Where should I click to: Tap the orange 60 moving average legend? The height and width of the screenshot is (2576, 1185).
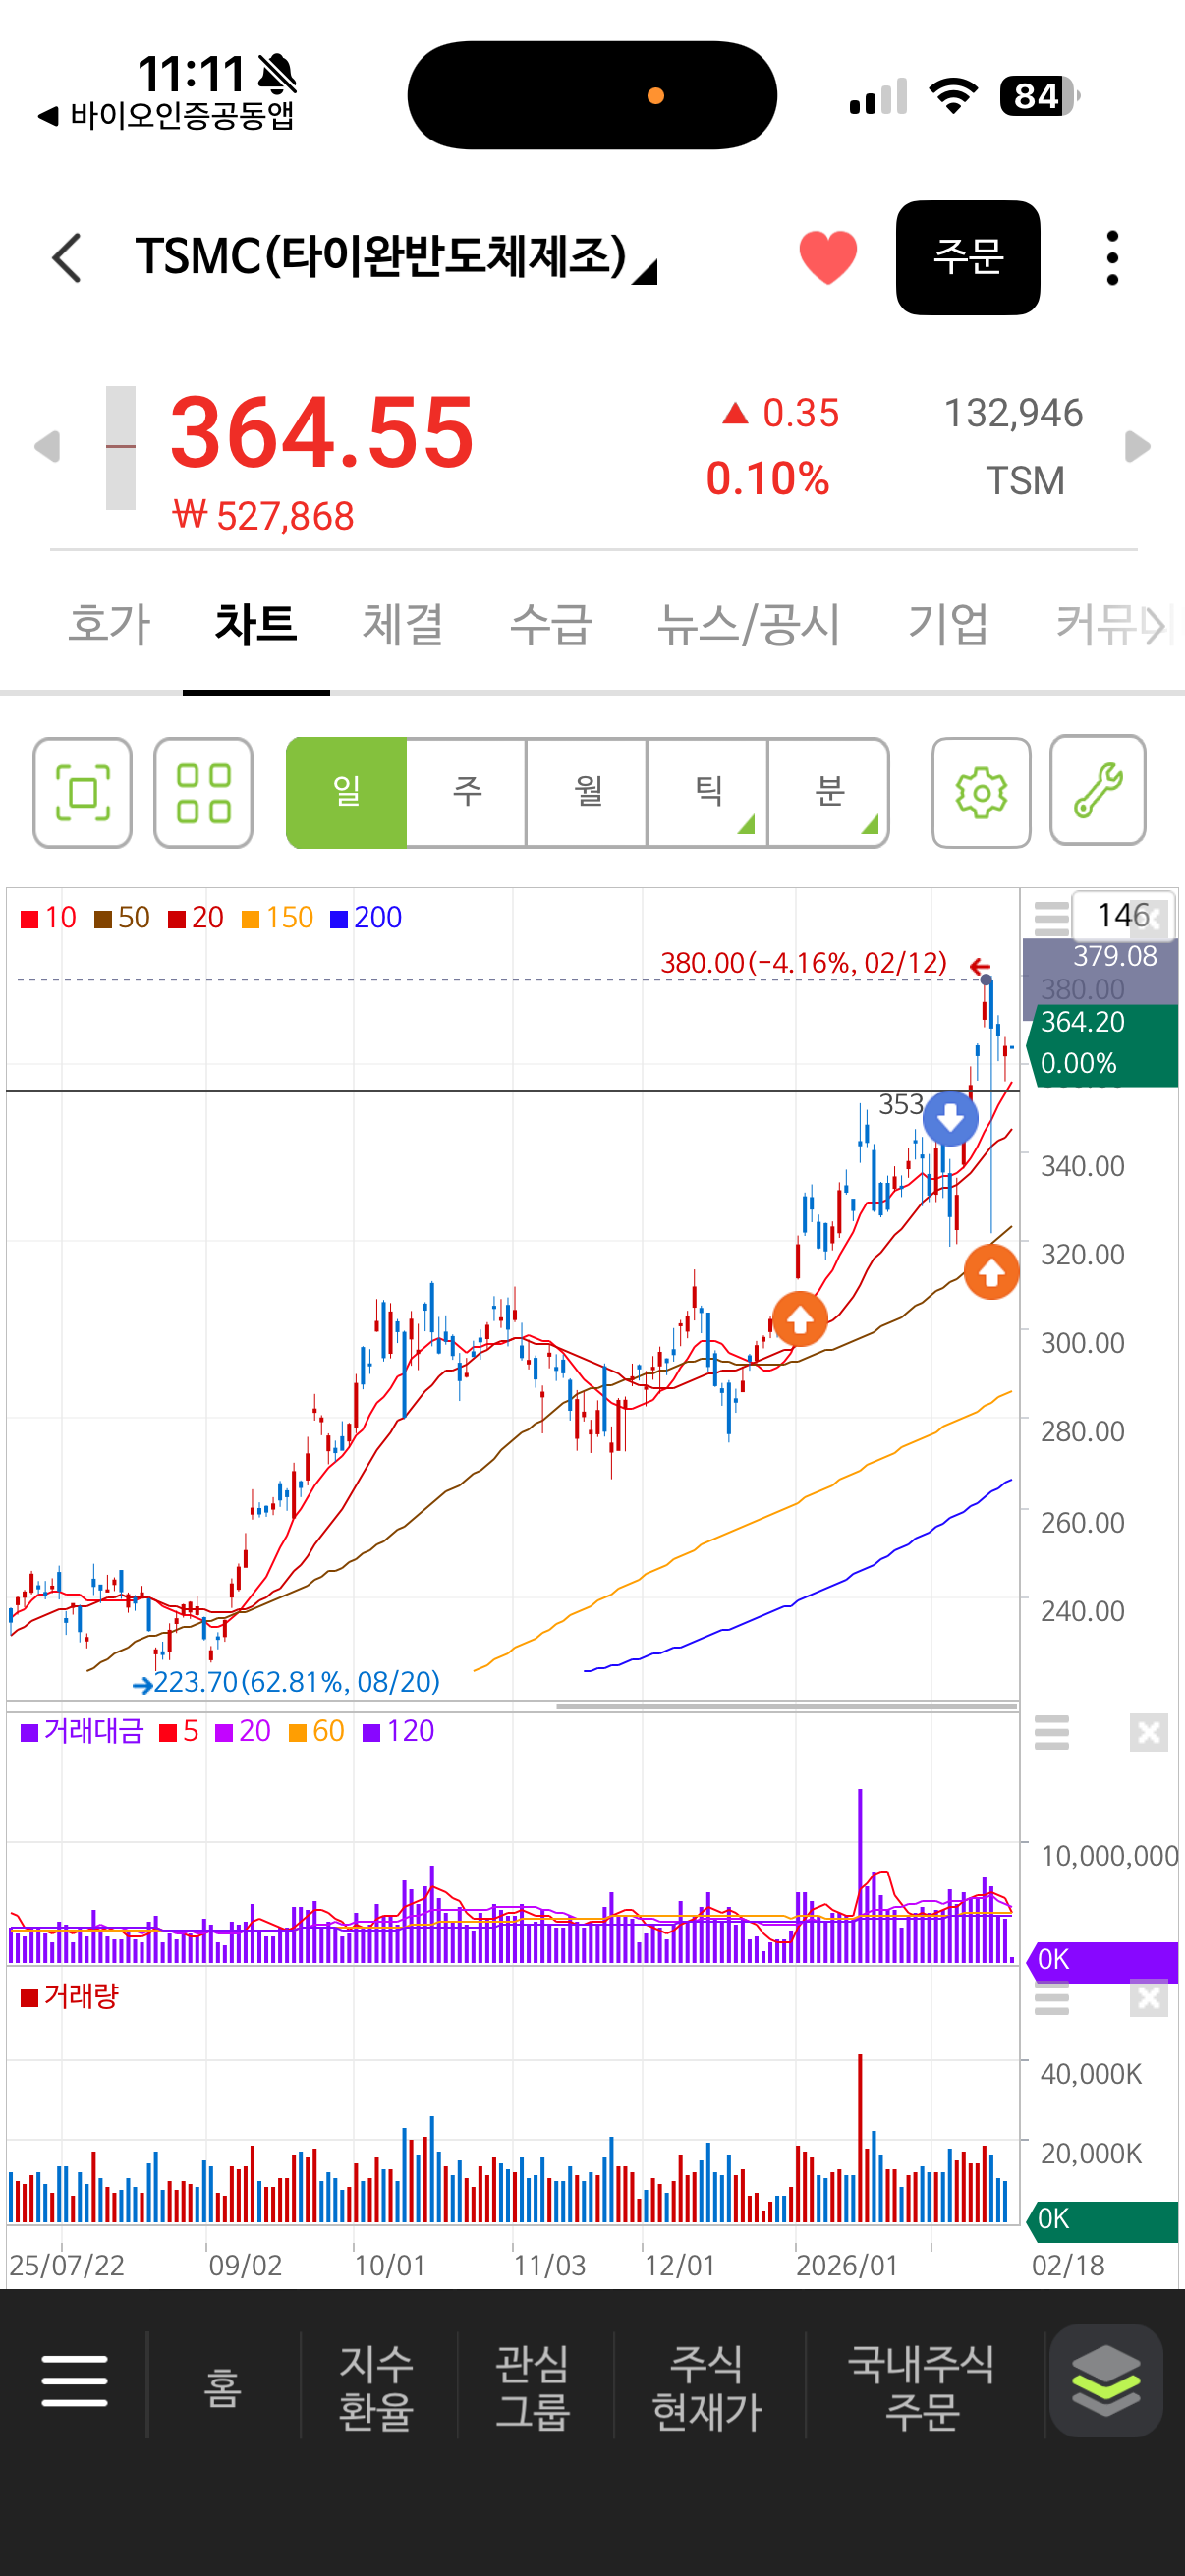(x=316, y=1731)
